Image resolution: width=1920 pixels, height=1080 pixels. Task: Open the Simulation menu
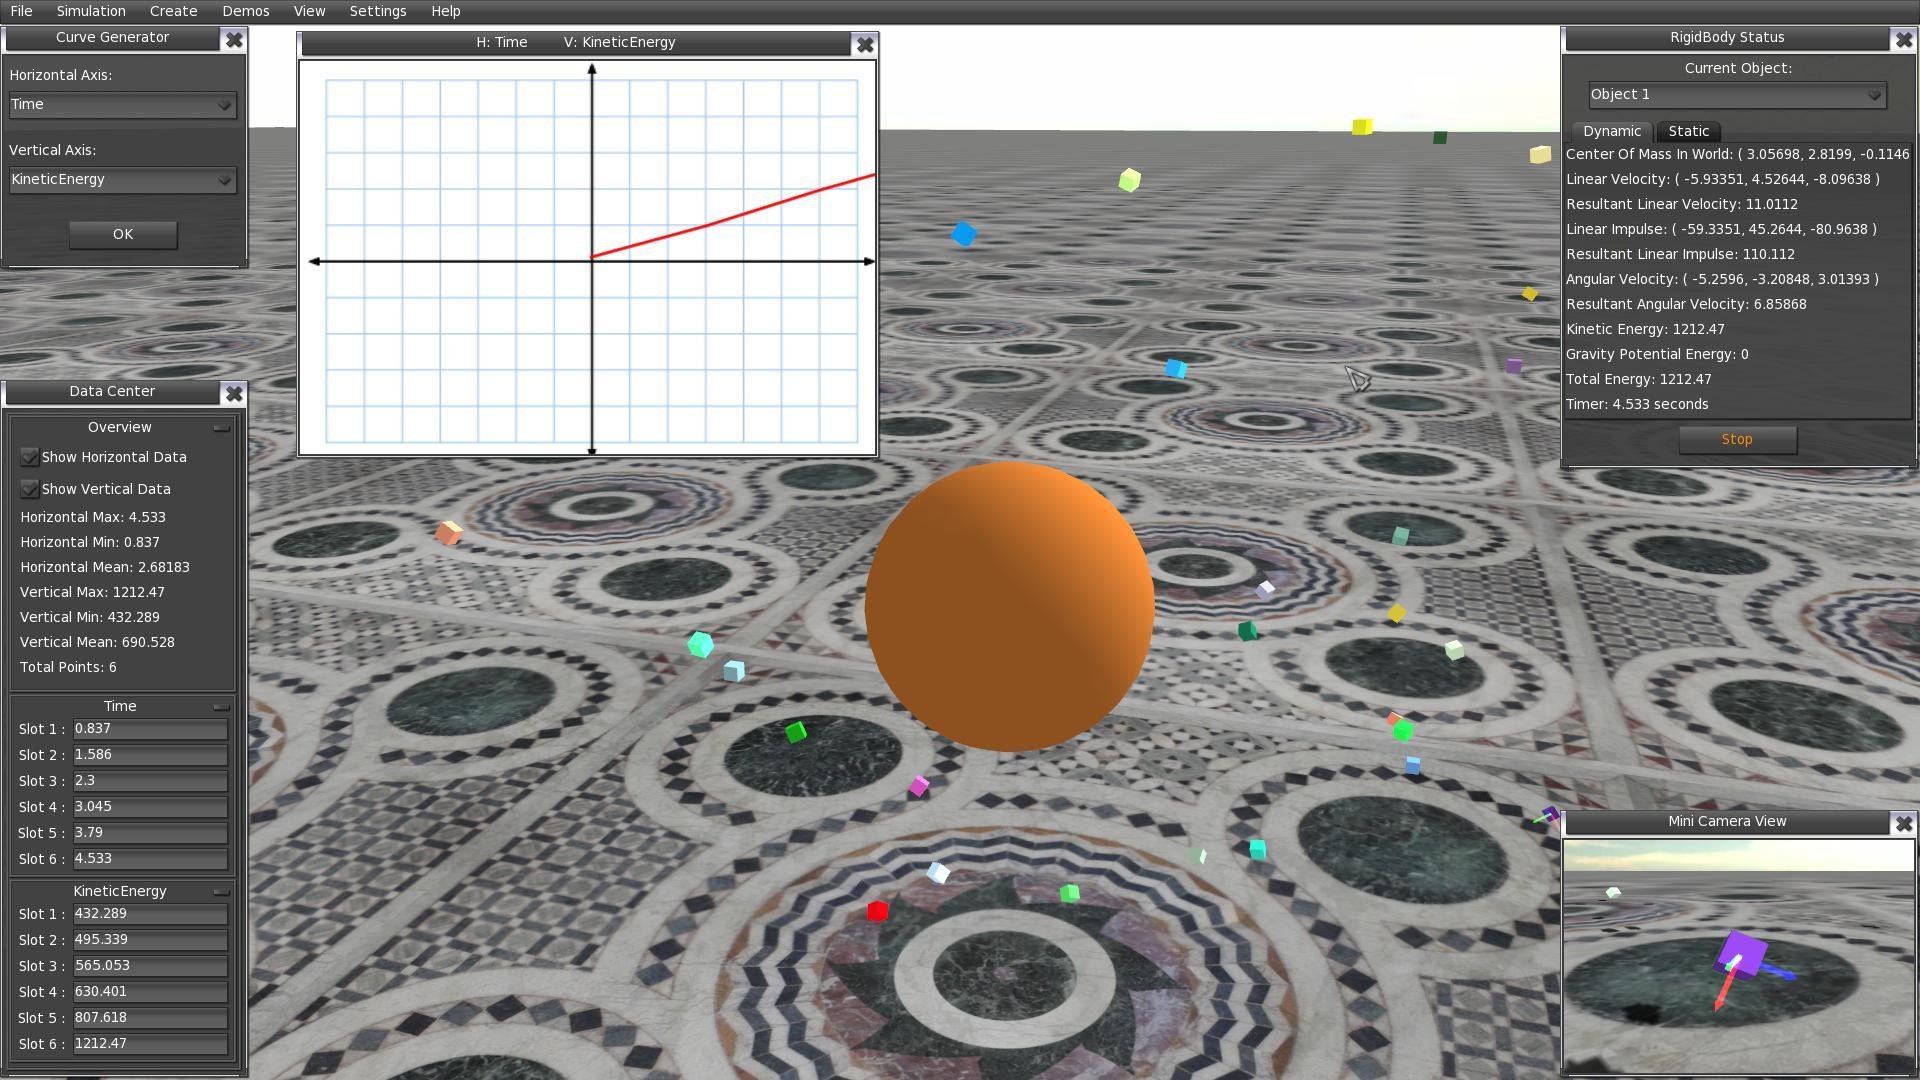click(x=90, y=11)
